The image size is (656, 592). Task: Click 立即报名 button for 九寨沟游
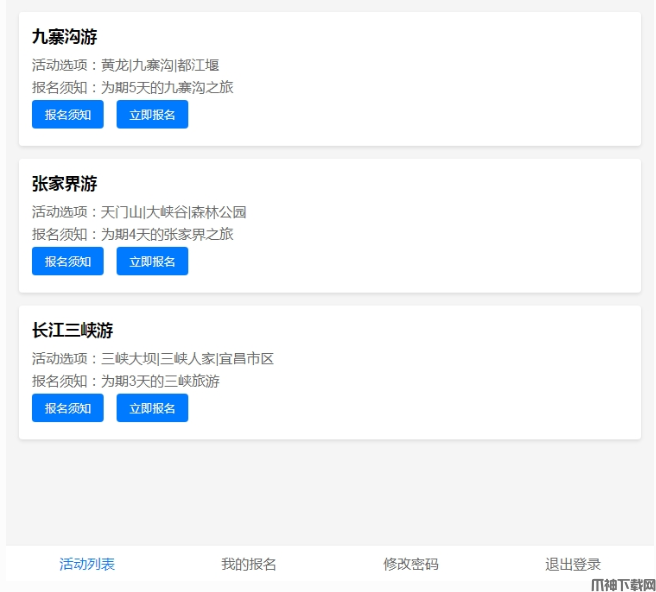pos(152,115)
